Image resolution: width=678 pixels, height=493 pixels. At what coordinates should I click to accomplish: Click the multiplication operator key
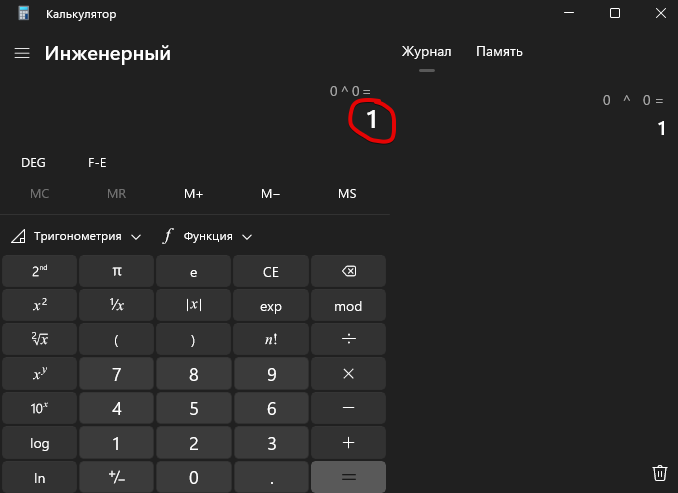[x=349, y=375]
